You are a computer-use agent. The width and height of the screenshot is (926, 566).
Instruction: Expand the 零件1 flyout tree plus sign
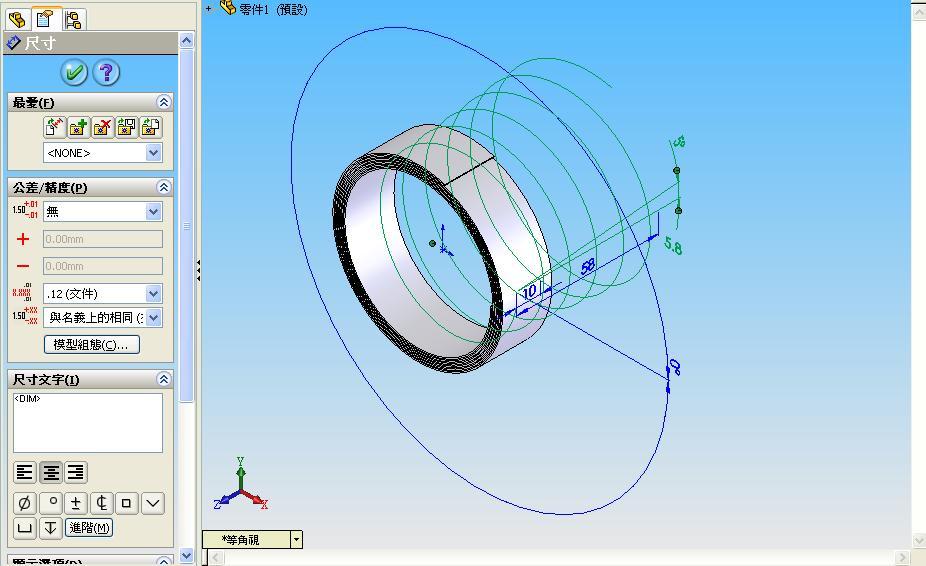pyautogui.click(x=208, y=9)
